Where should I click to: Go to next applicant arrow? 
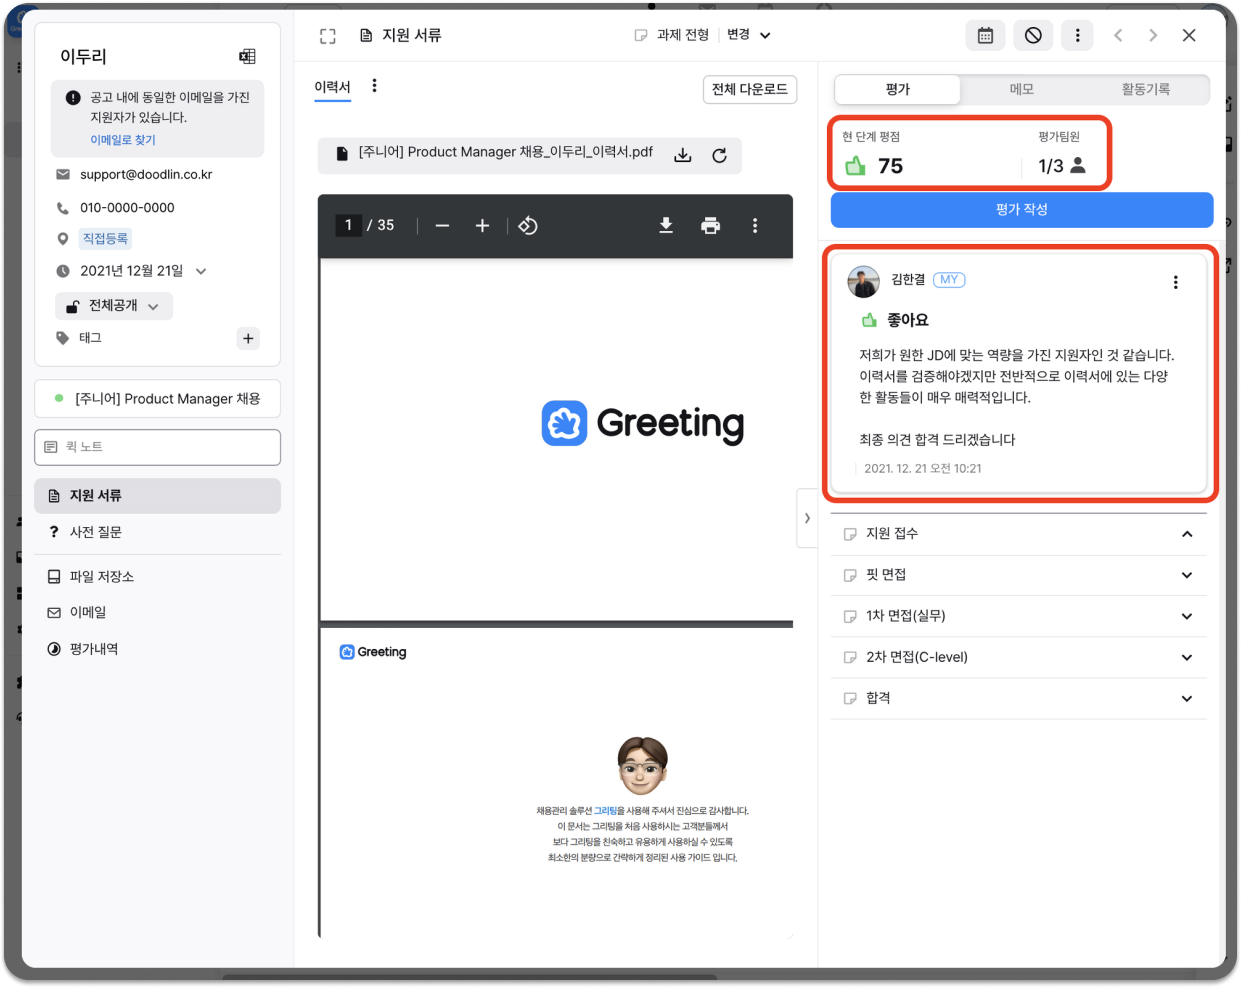pyautogui.click(x=1153, y=35)
